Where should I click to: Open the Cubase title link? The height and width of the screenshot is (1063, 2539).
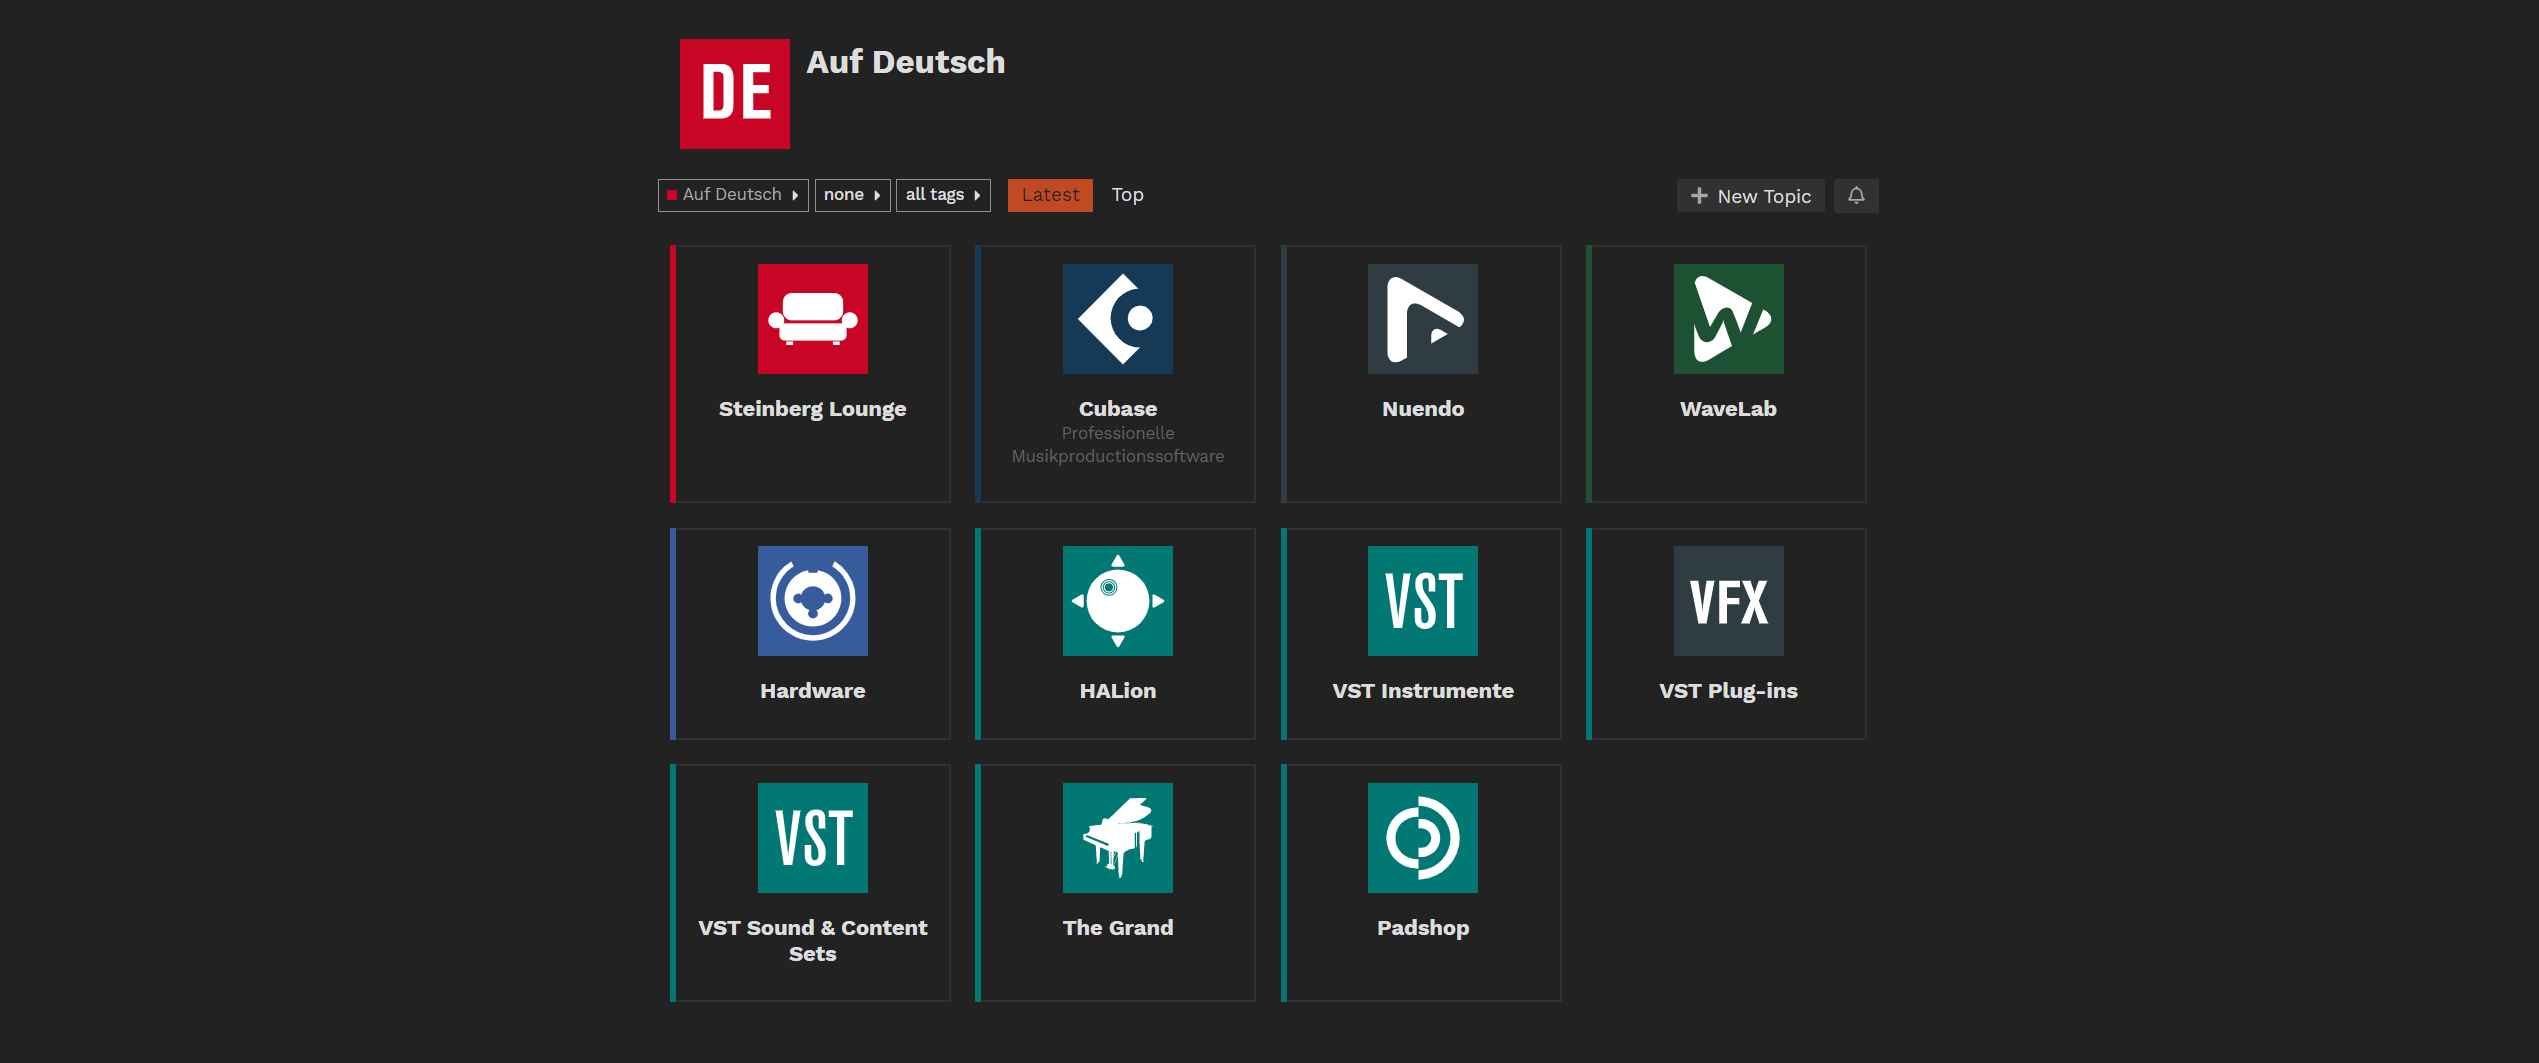(x=1117, y=409)
